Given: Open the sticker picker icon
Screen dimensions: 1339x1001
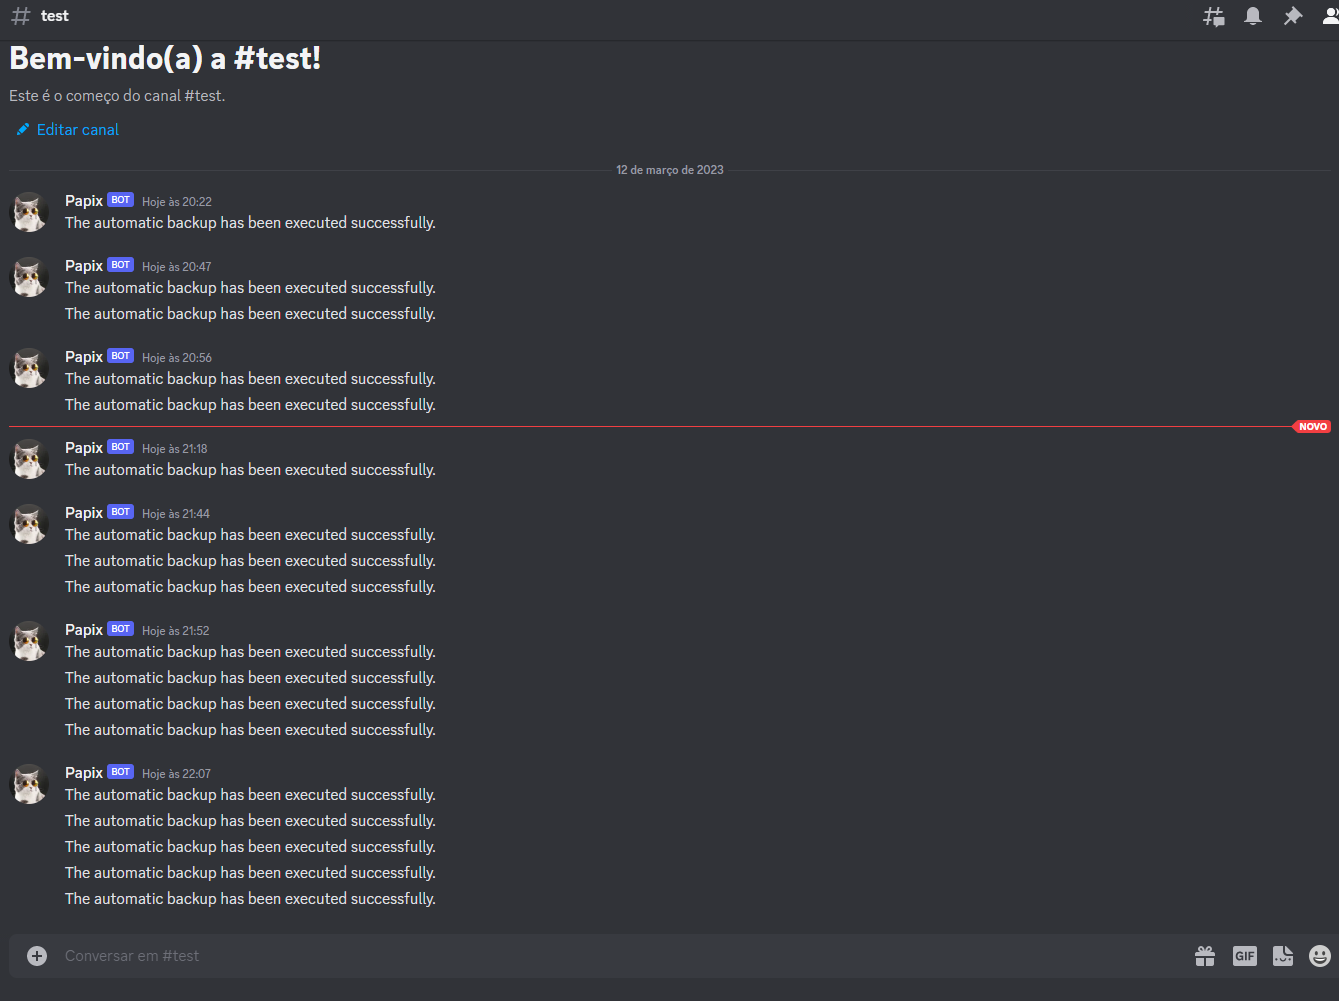Looking at the screenshot, I should click(x=1283, y=956).
